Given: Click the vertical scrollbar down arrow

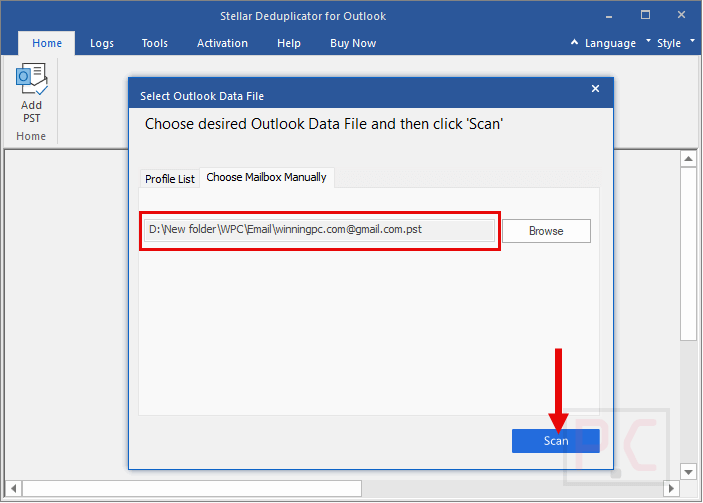Looking at the screenshot, I should (688, 472).
